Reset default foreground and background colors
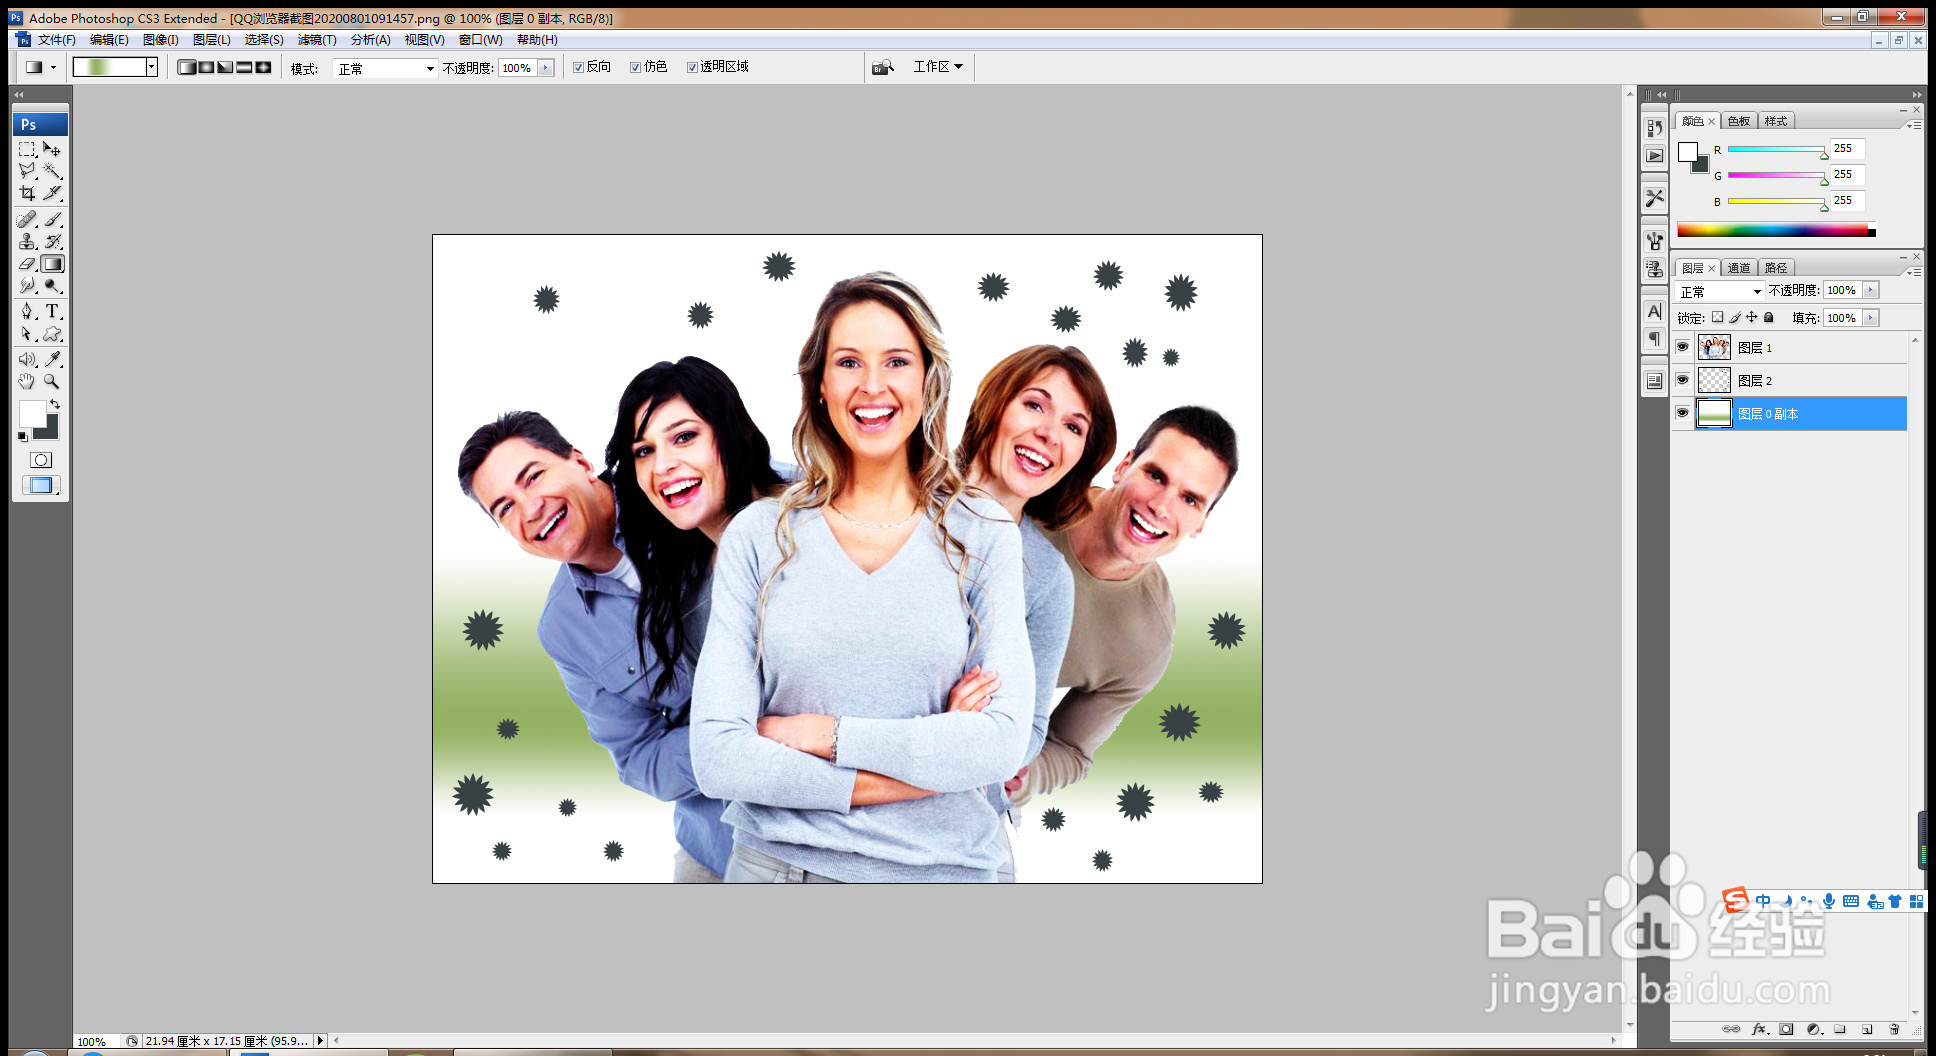Image resolution: width=1936 pixels, height=1056 pixels. point(23,436)
